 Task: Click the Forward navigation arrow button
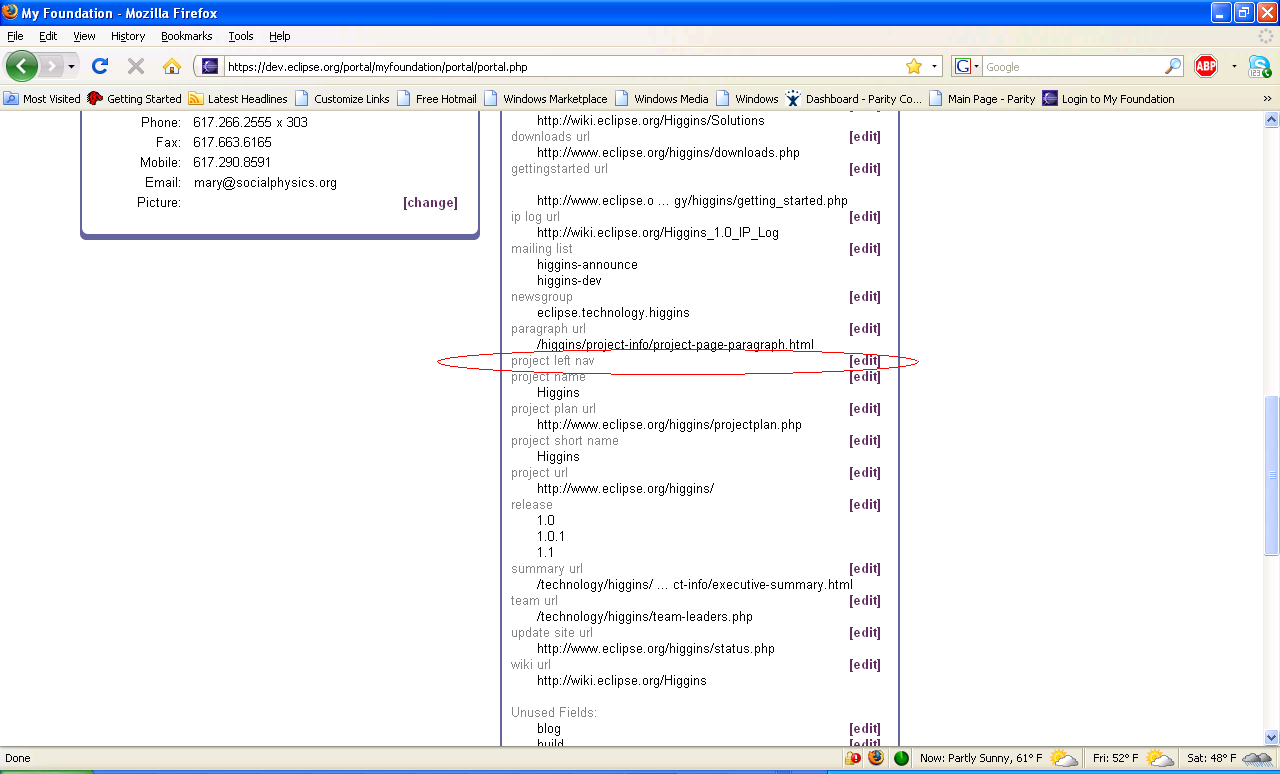coord(51,66)
